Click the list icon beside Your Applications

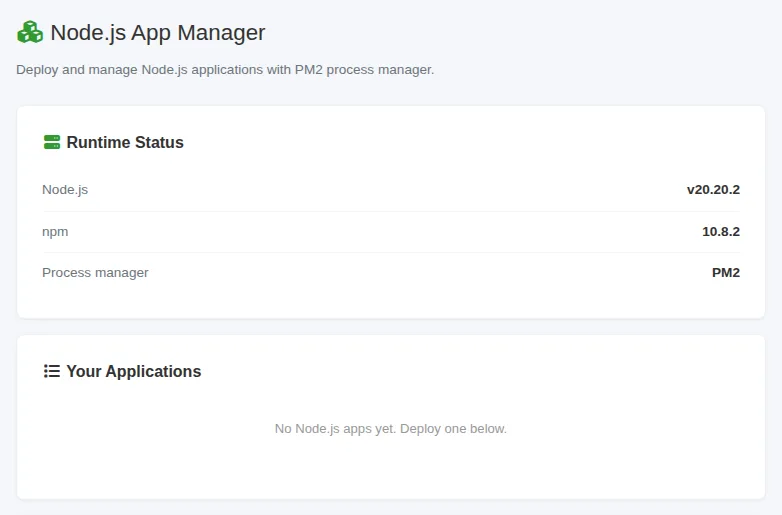pos(52,371)
